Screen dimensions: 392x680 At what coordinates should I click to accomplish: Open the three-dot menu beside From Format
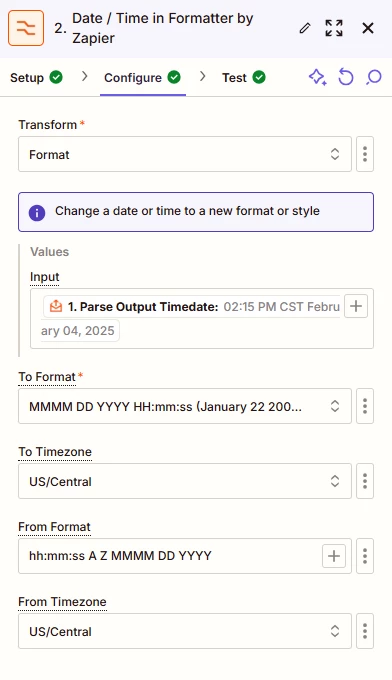365,556
